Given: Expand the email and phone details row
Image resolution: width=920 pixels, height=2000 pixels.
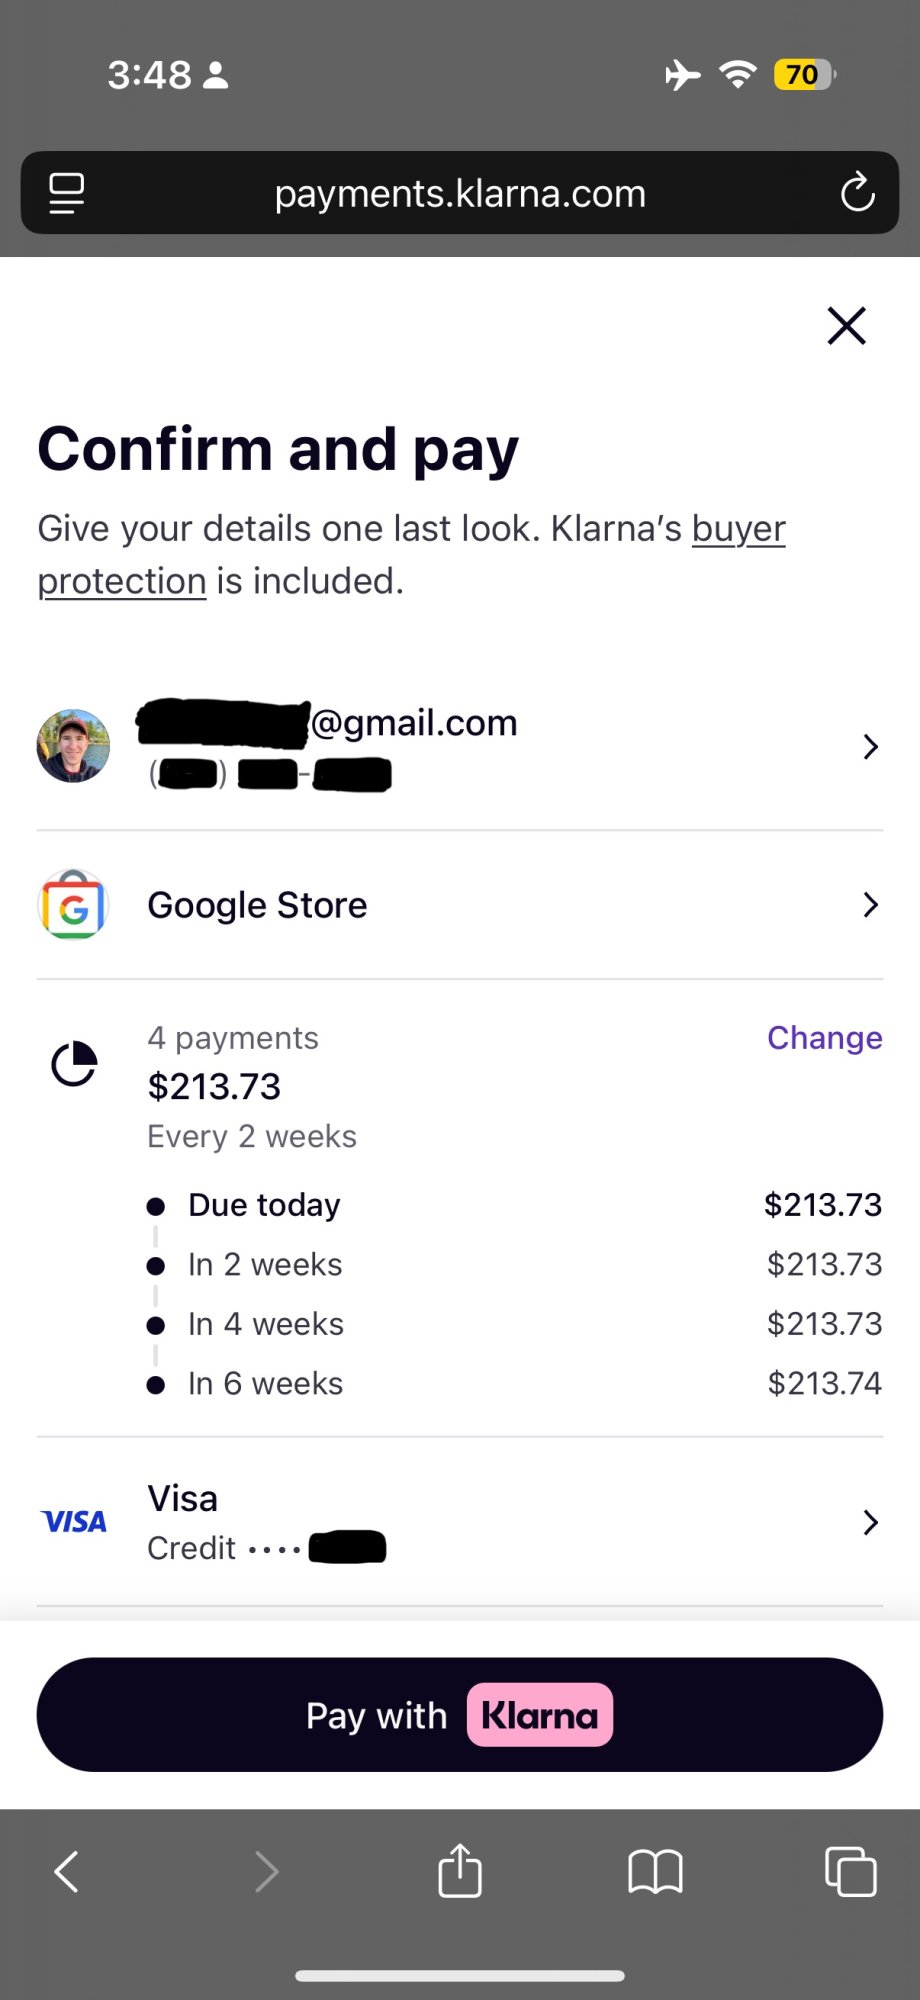Looking at the screenshot, I should (870, 747).
